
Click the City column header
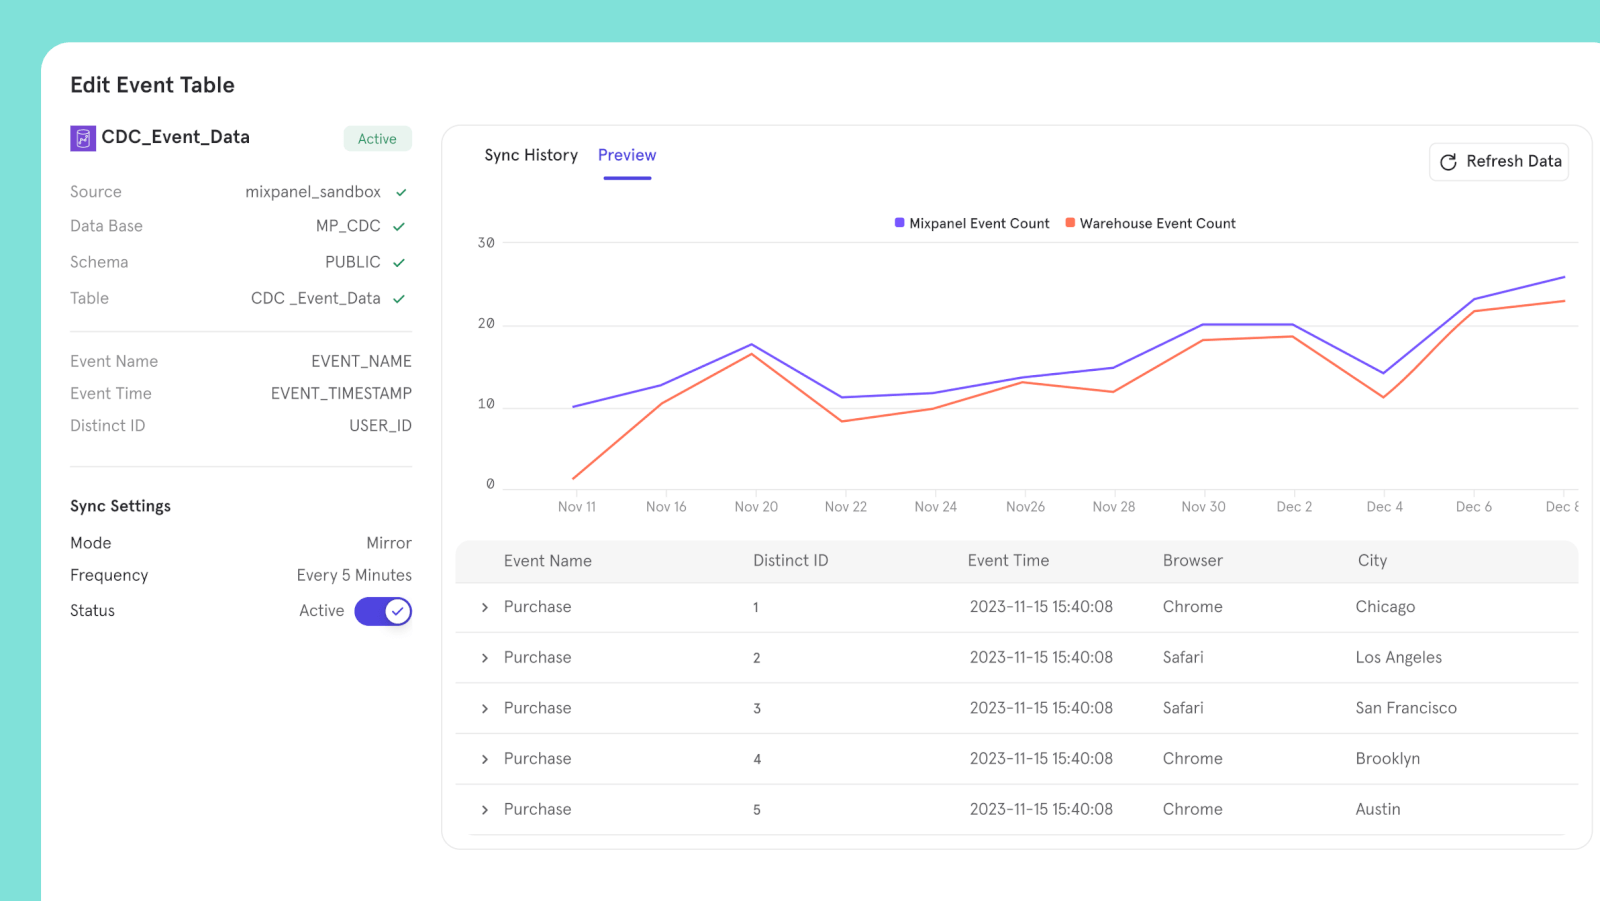click(1372, 561)
